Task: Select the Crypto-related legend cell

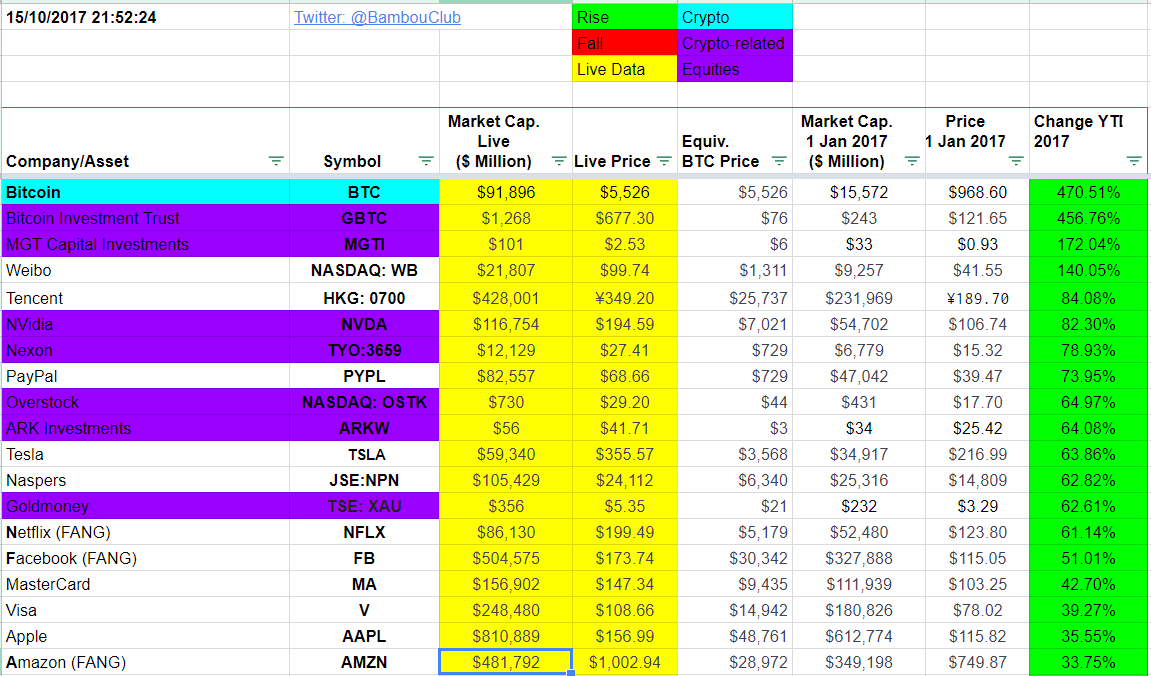Action: [x=735, y=43]
